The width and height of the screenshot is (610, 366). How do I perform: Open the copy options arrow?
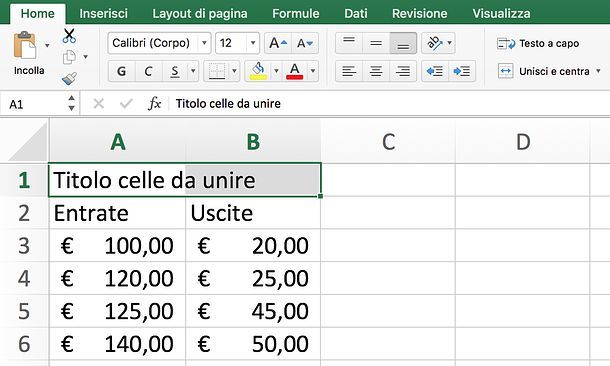point(85,57)
